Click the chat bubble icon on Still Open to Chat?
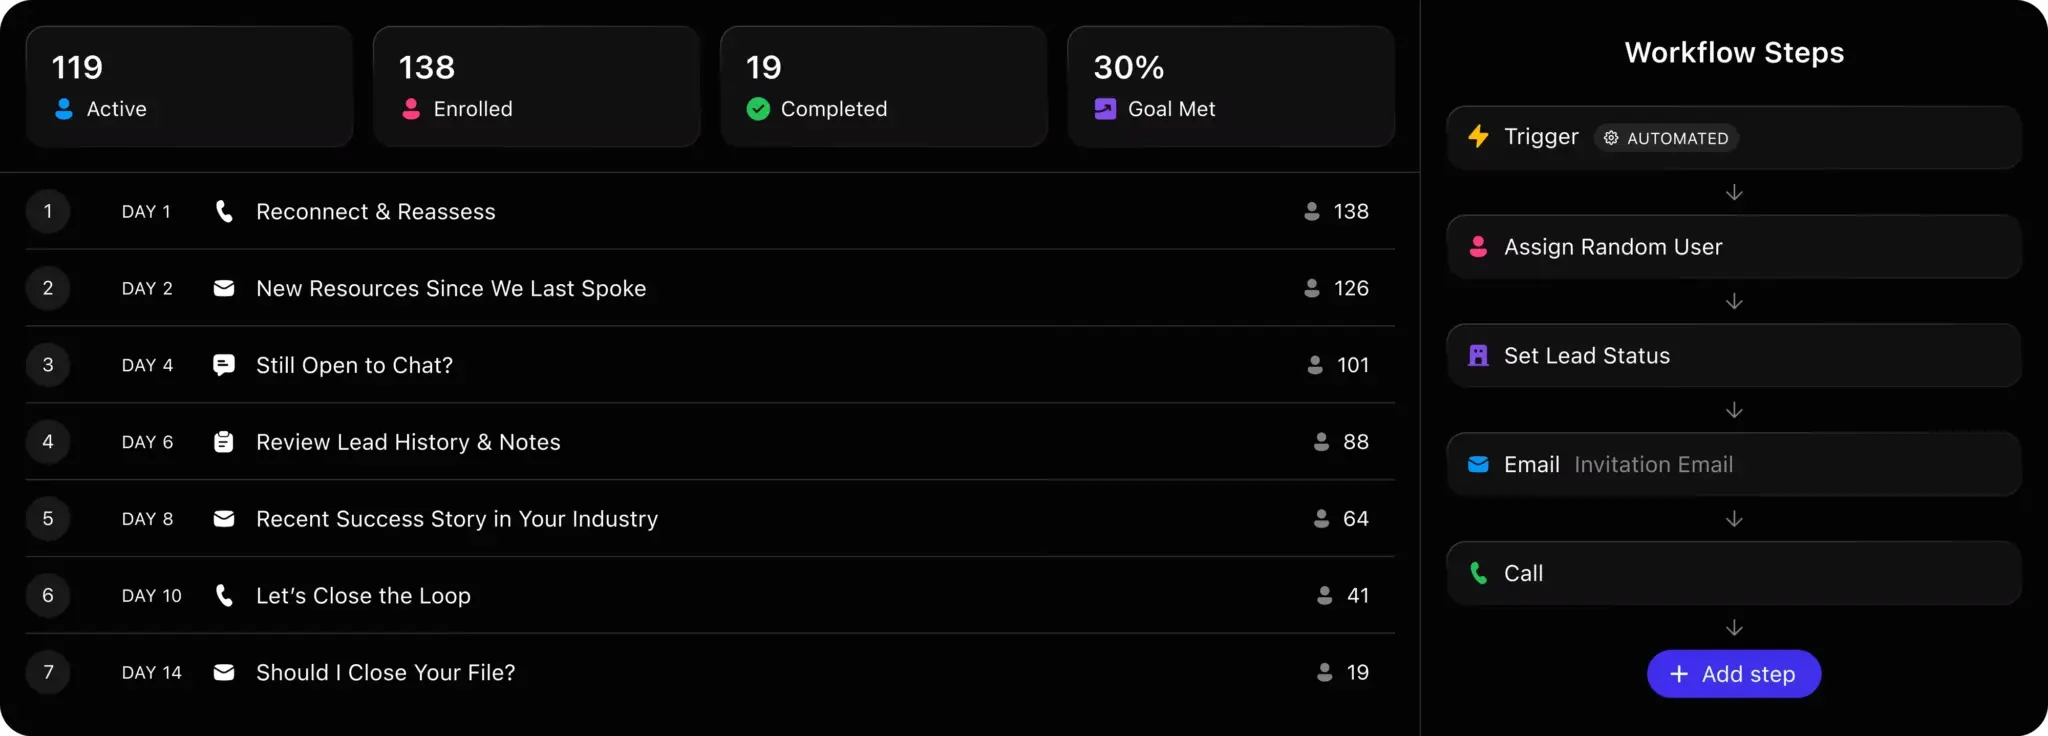The width and height of the screenshot is (2048, 736). click(224, 365)
